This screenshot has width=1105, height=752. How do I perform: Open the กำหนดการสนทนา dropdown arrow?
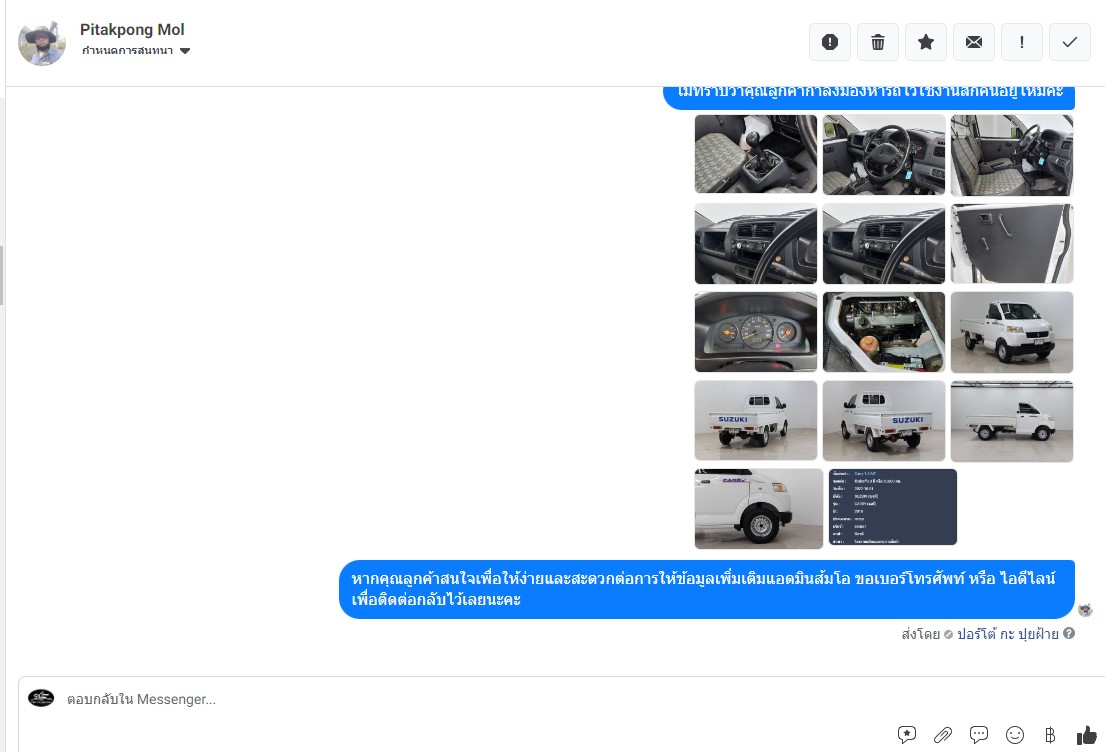tap(185, 51)
